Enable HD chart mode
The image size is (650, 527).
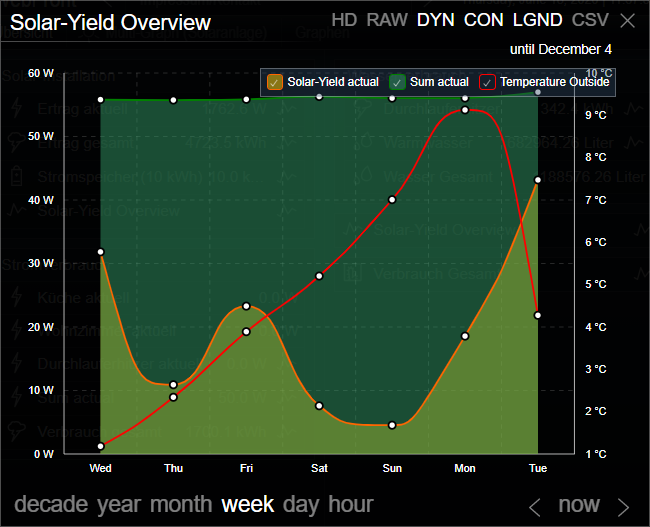[x=344, y=20]
